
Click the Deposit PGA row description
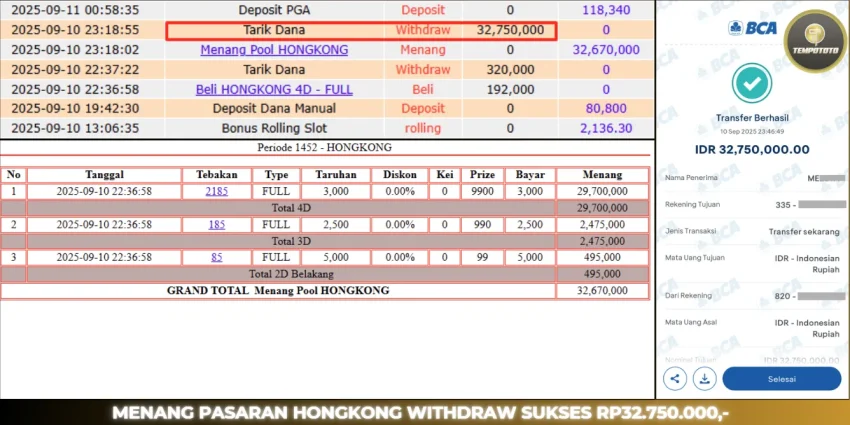tap(274, 10)
